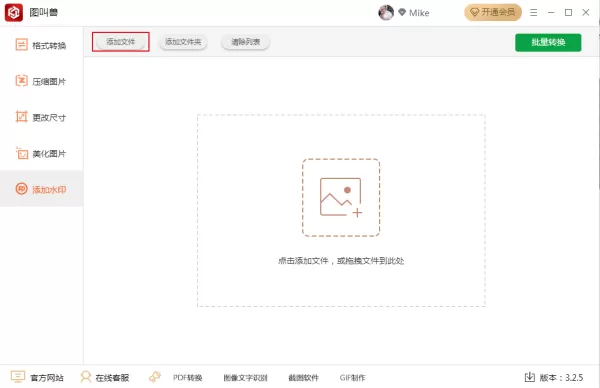Viewport: 600px width, 388px height.
Task: Open the user avatar profile picture
Action: coord(386,13)
